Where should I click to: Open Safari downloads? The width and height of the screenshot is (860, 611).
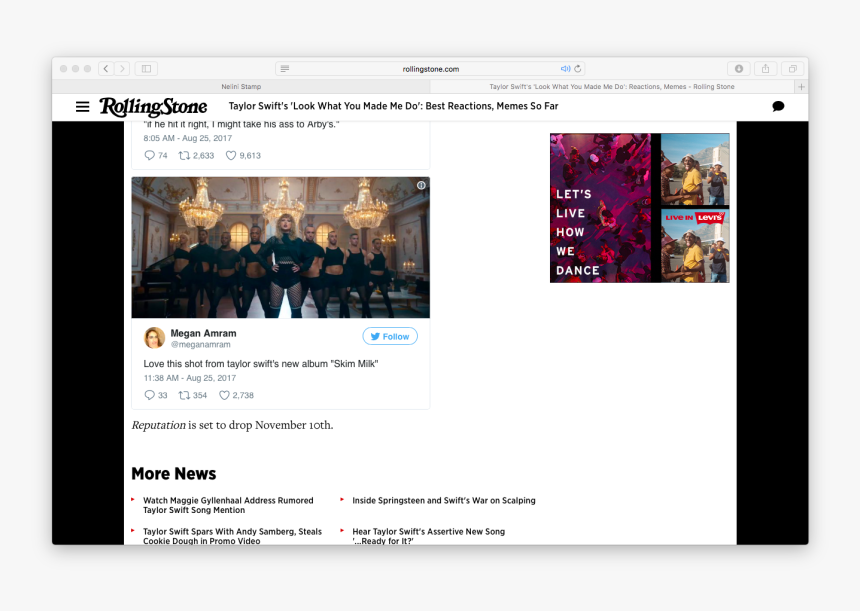coord(739,69)
